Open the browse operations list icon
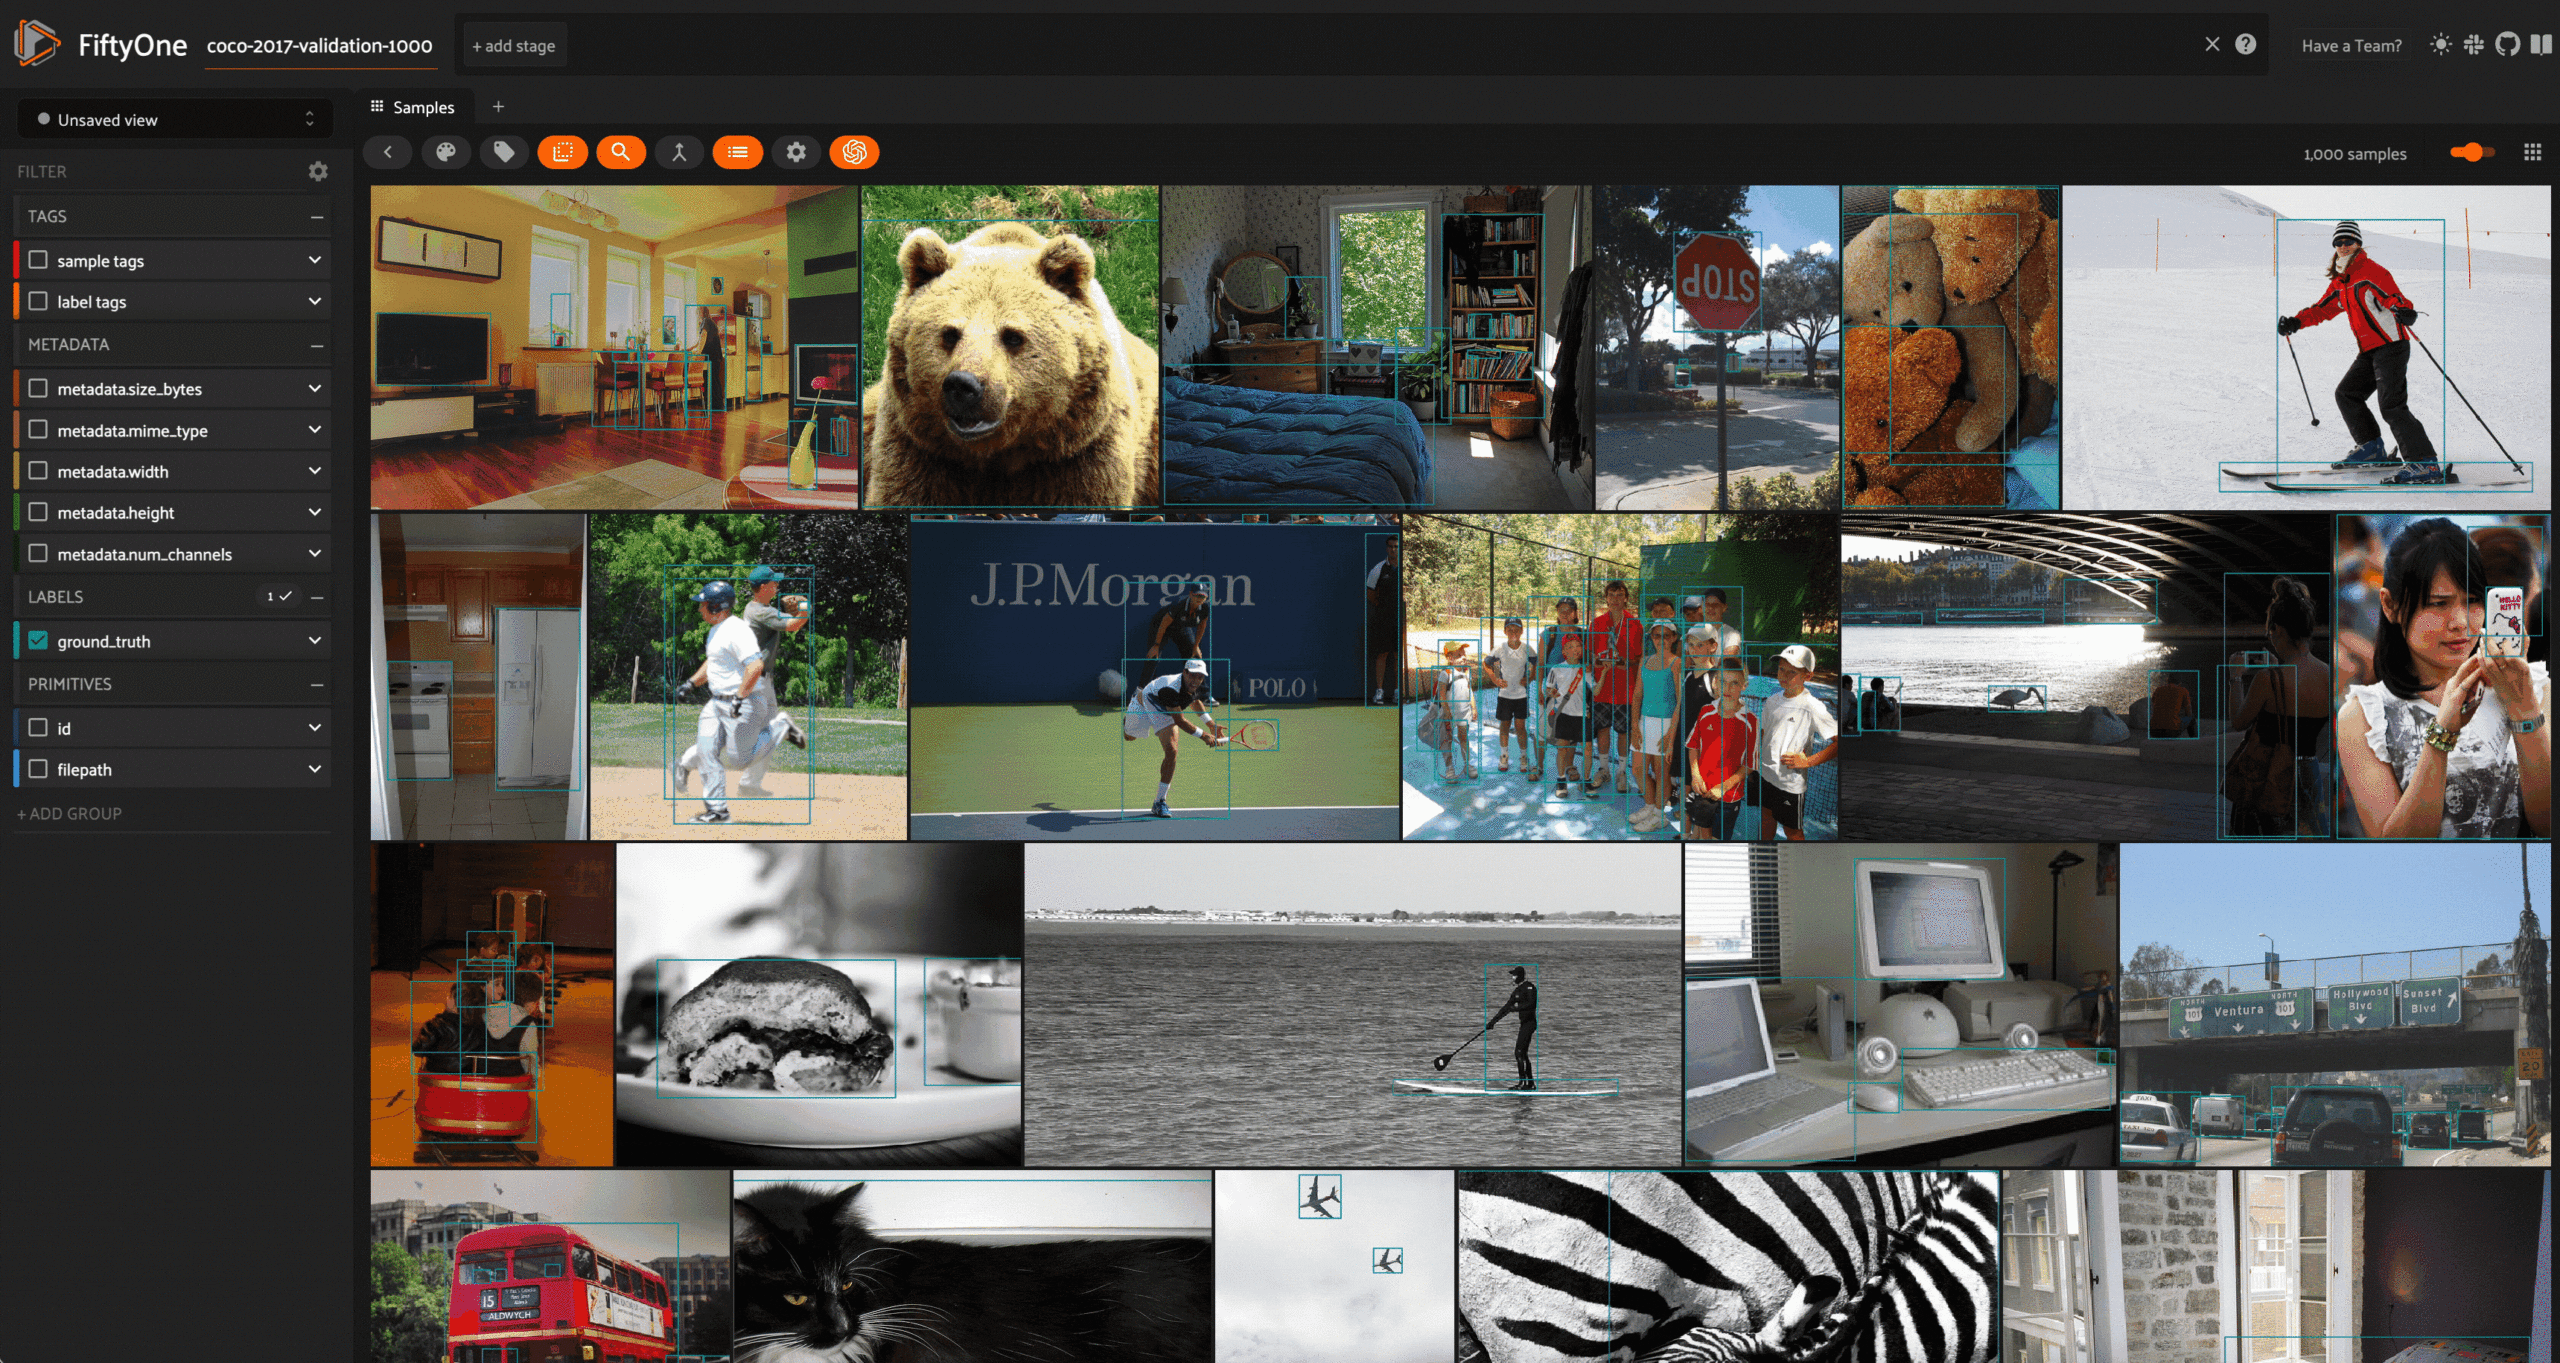Screen dimensions: 2560x1363 tap(738, 152)
